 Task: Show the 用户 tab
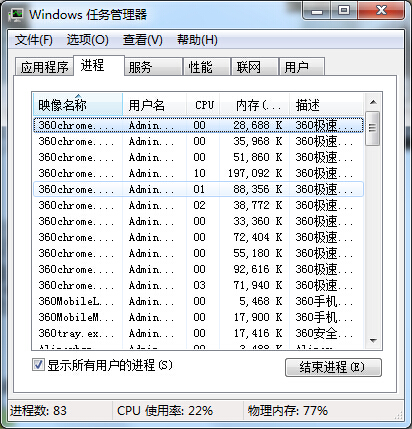tap(302, 67)
